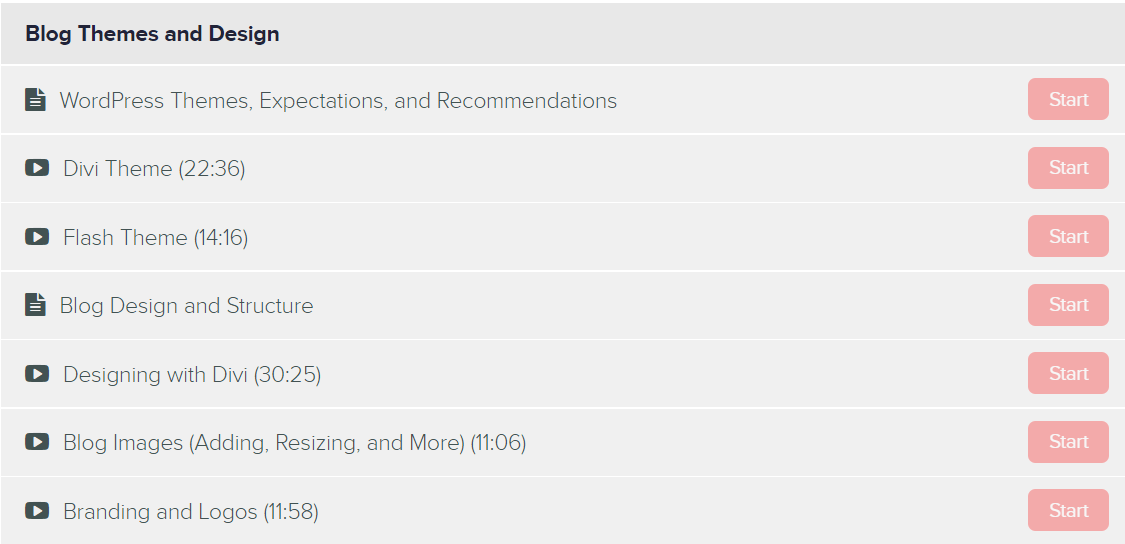Click the video icon beside Flash Theme

[x=37, y=236]
